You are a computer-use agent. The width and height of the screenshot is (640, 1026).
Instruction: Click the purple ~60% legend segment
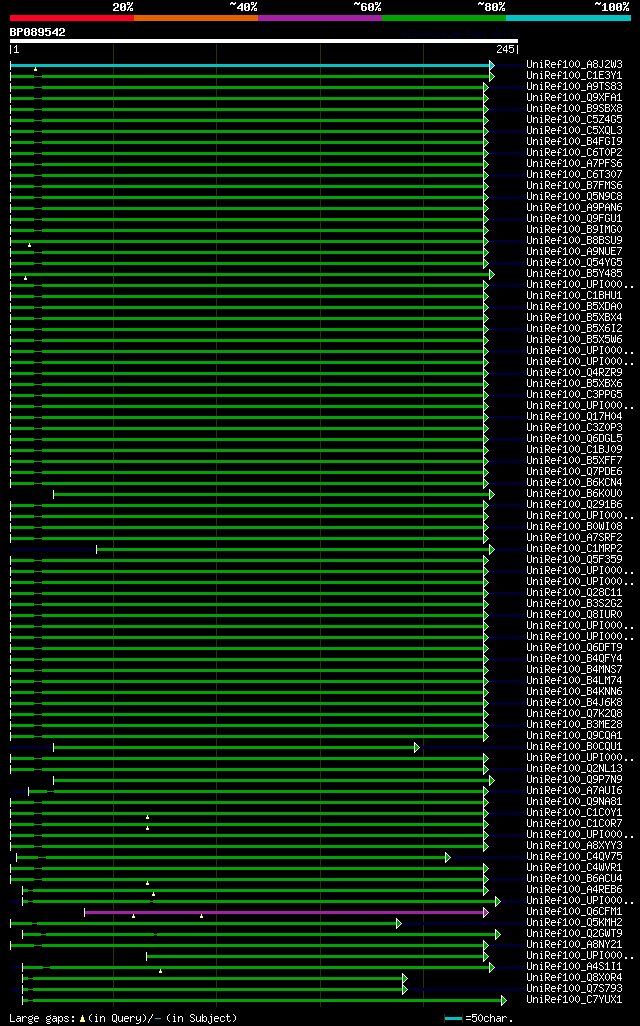coord(320,18)
